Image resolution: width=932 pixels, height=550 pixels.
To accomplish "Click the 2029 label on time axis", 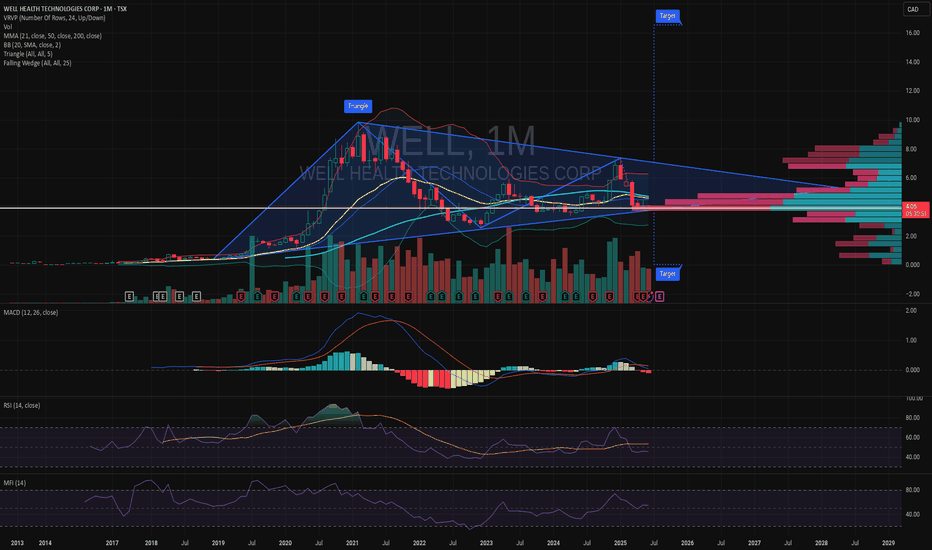I will (x=888, y=543).
